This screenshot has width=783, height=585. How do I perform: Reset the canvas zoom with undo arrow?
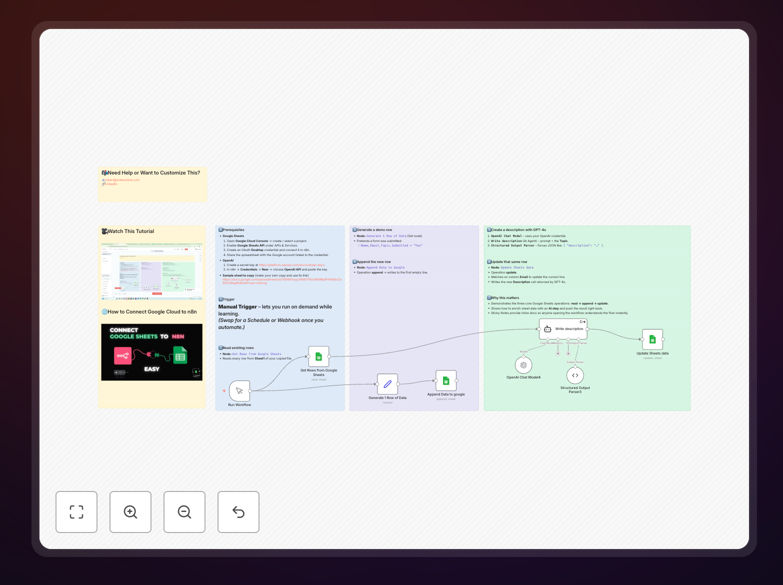(238, 512)
